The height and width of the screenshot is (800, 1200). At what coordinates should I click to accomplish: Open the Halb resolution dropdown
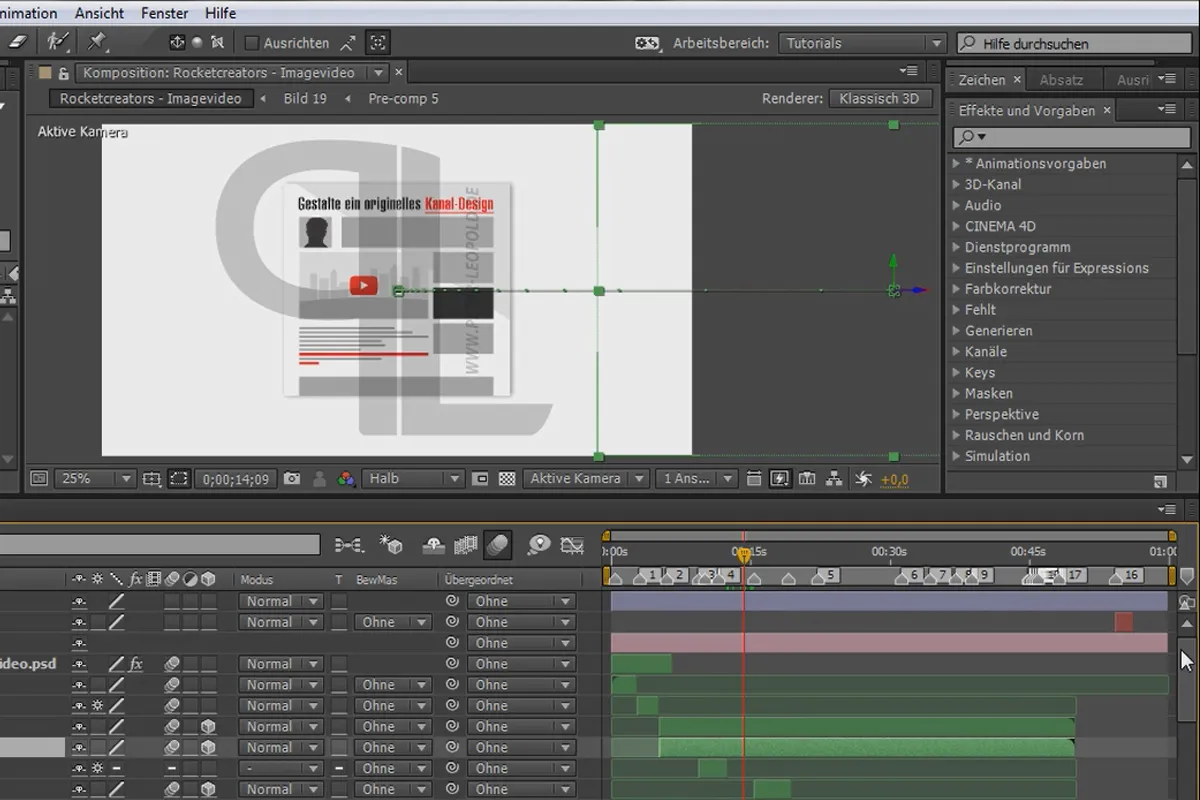pyautogui.click(x=412, y=479)
